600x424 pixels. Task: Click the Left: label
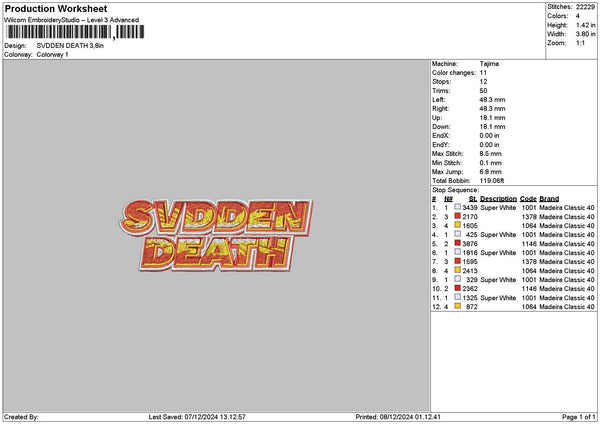pyautogui.click(x=439, y=100)
